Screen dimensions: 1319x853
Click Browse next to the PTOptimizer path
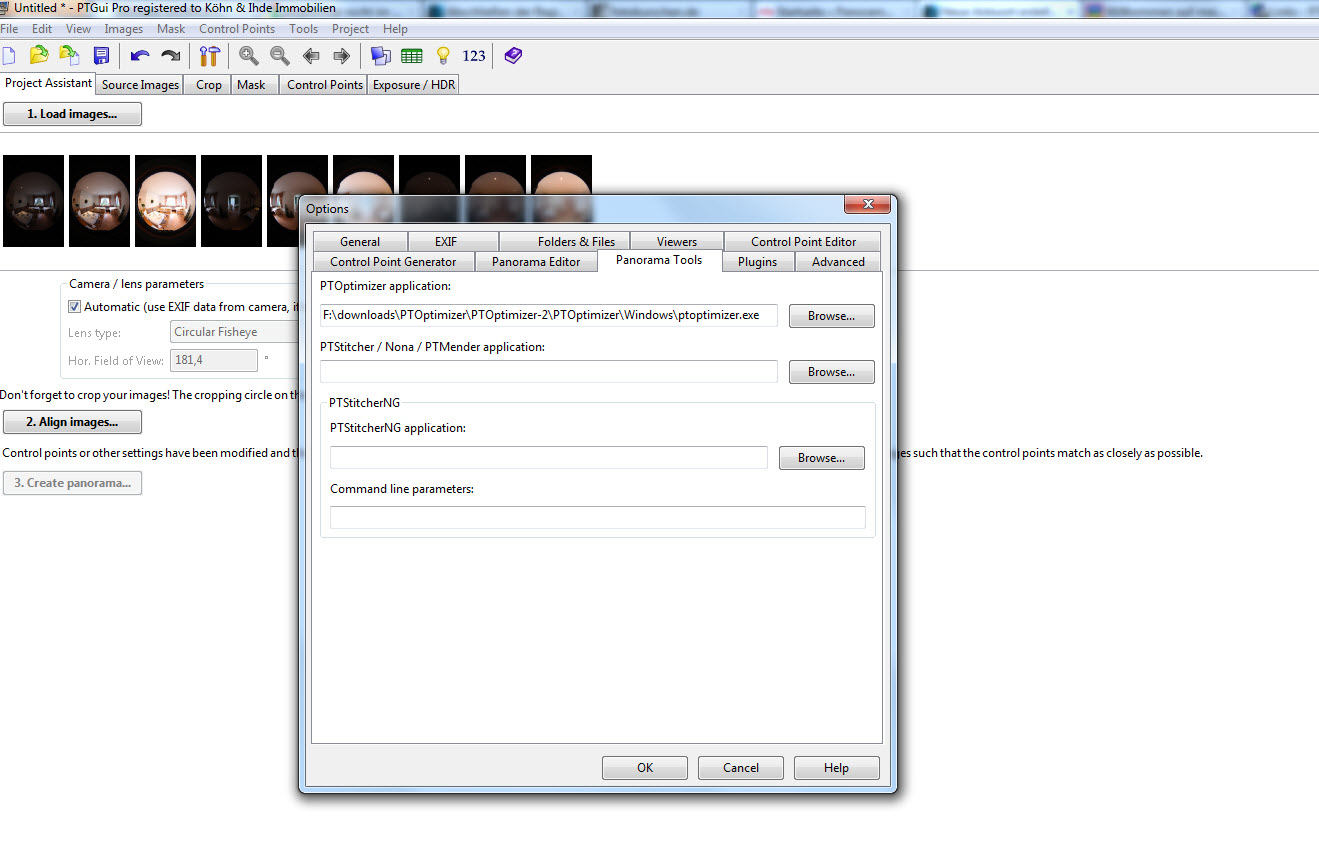(x=831, y=316)
